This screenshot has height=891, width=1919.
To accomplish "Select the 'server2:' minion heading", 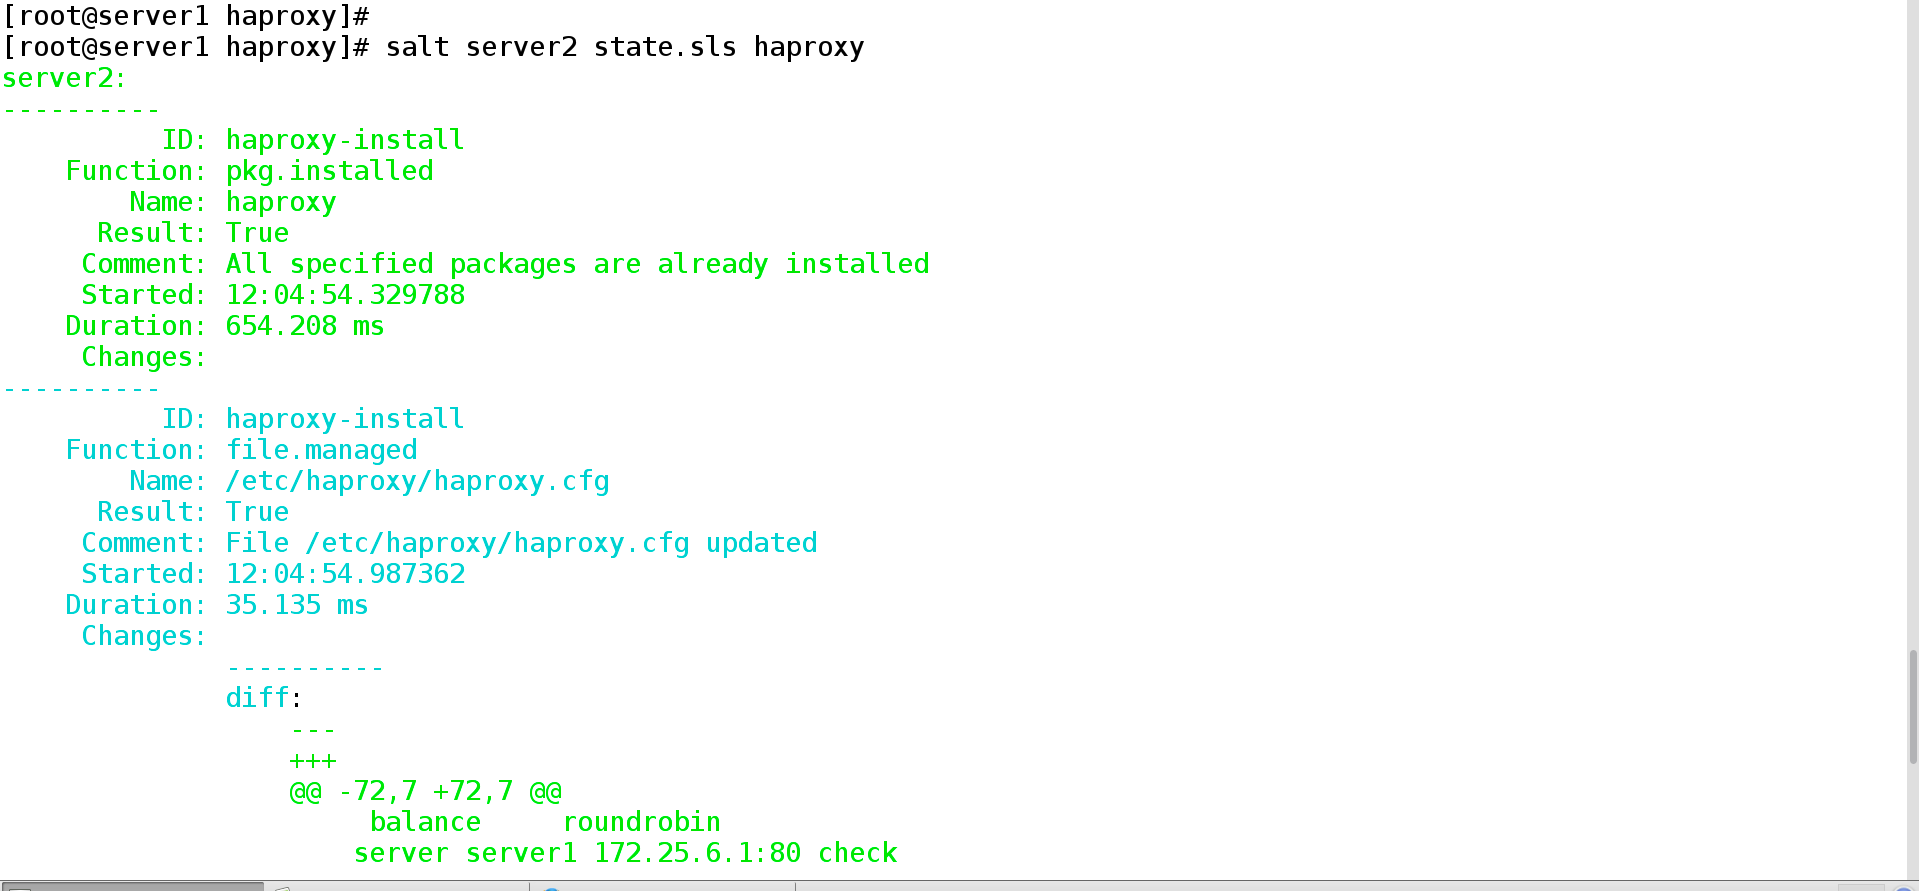I will coord(64,78).
